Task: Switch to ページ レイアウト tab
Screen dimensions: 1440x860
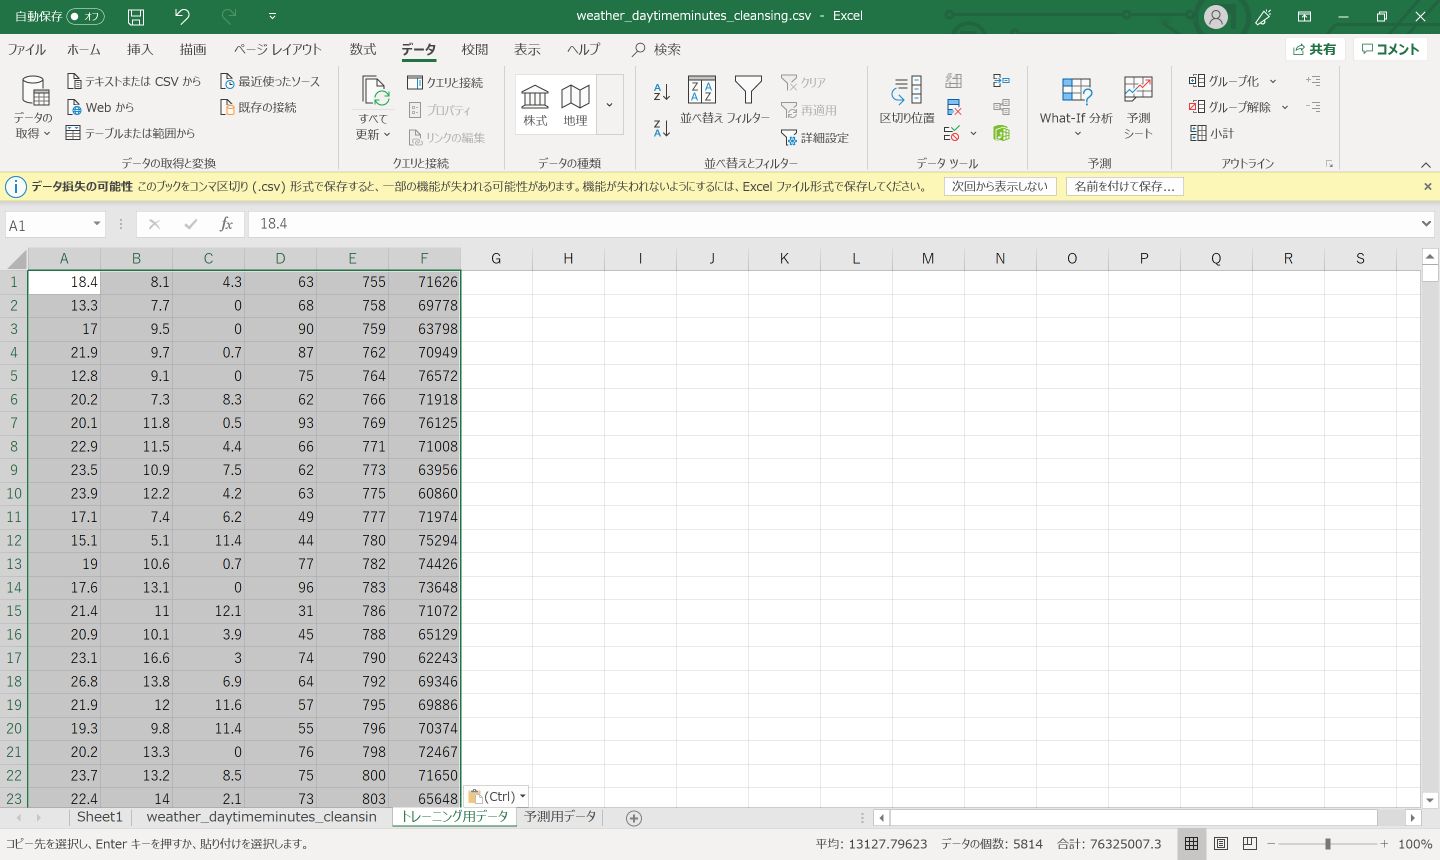Action: 278,49
